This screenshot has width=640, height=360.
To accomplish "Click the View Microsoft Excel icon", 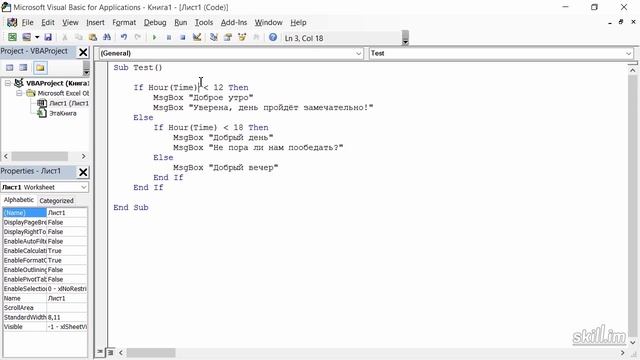I will 12,38.
